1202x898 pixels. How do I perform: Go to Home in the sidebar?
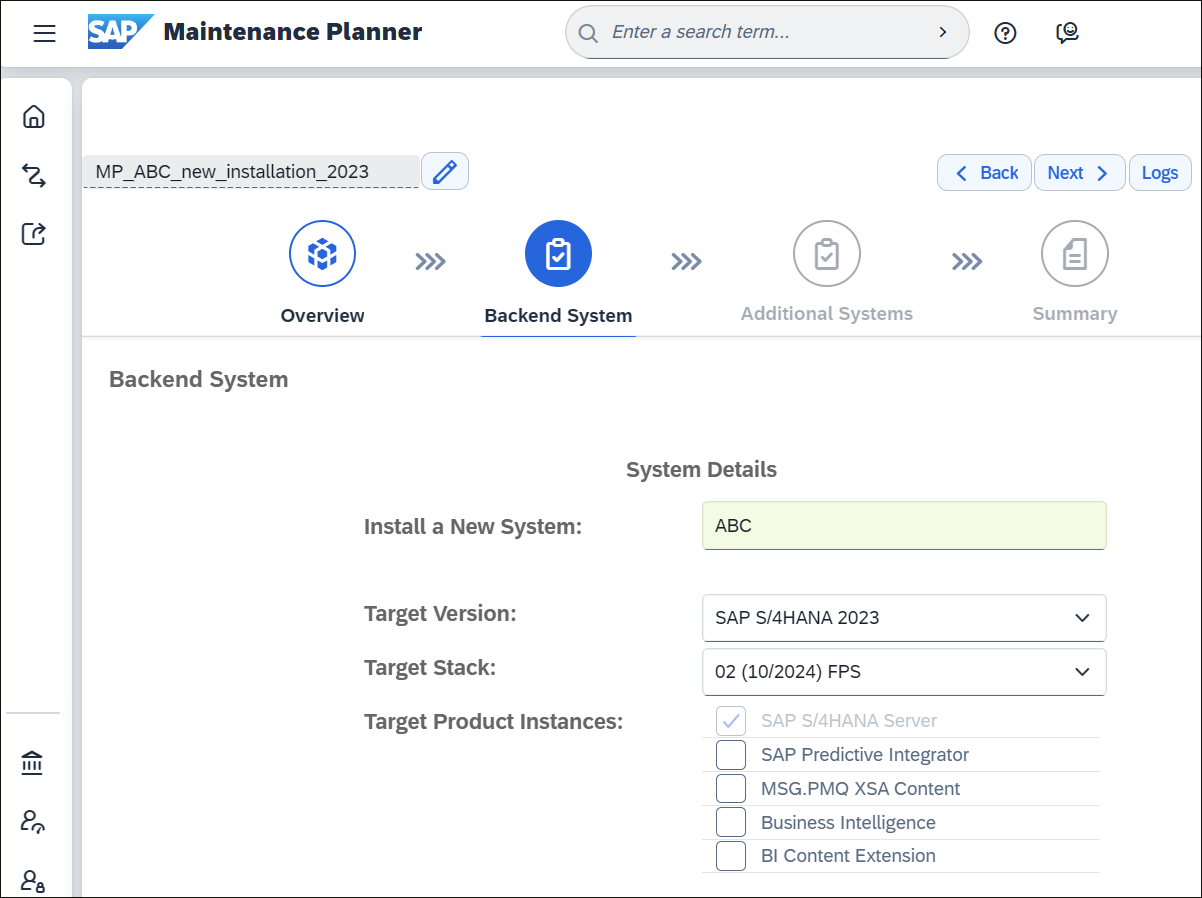pos(34,116)
